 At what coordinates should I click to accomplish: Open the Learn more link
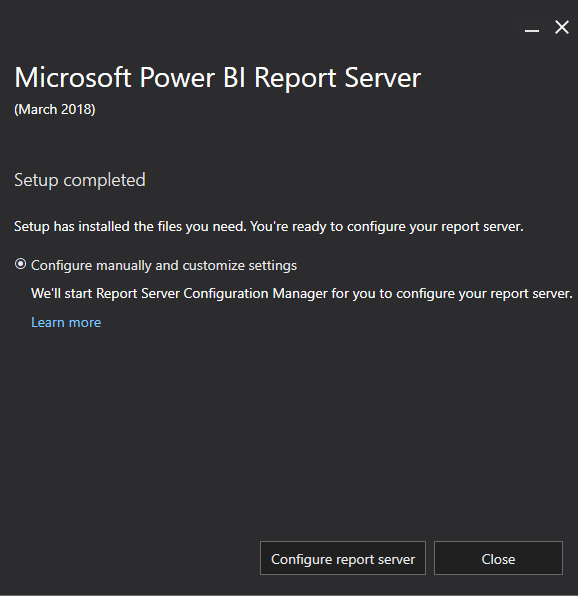tap(66, 322)
